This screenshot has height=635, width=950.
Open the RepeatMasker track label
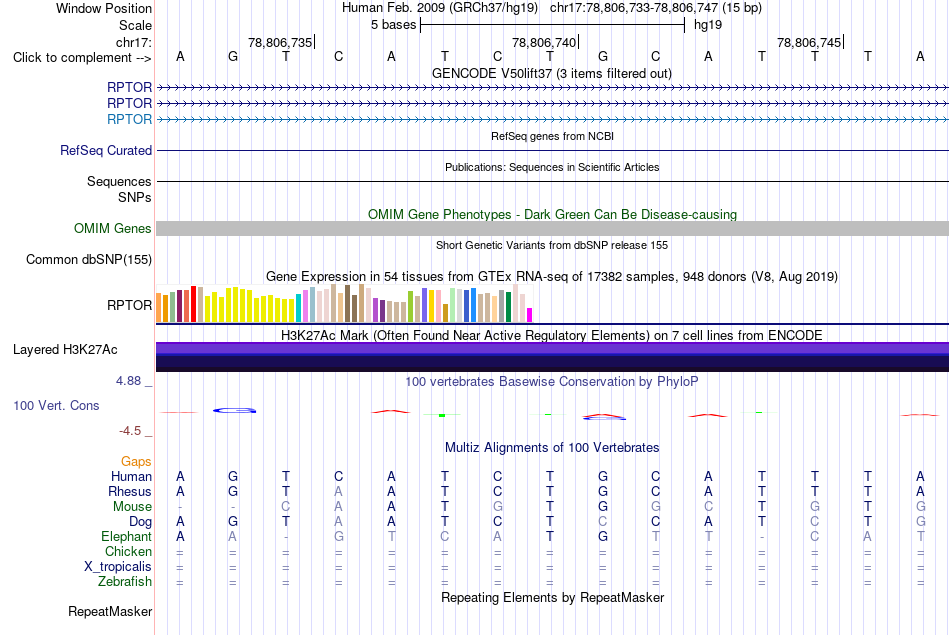click(x=110, y=611)
